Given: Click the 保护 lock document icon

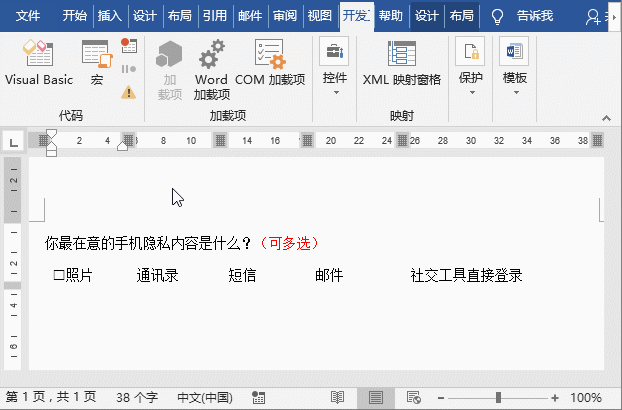Looking at the screenshot, I should click(471, 52).
